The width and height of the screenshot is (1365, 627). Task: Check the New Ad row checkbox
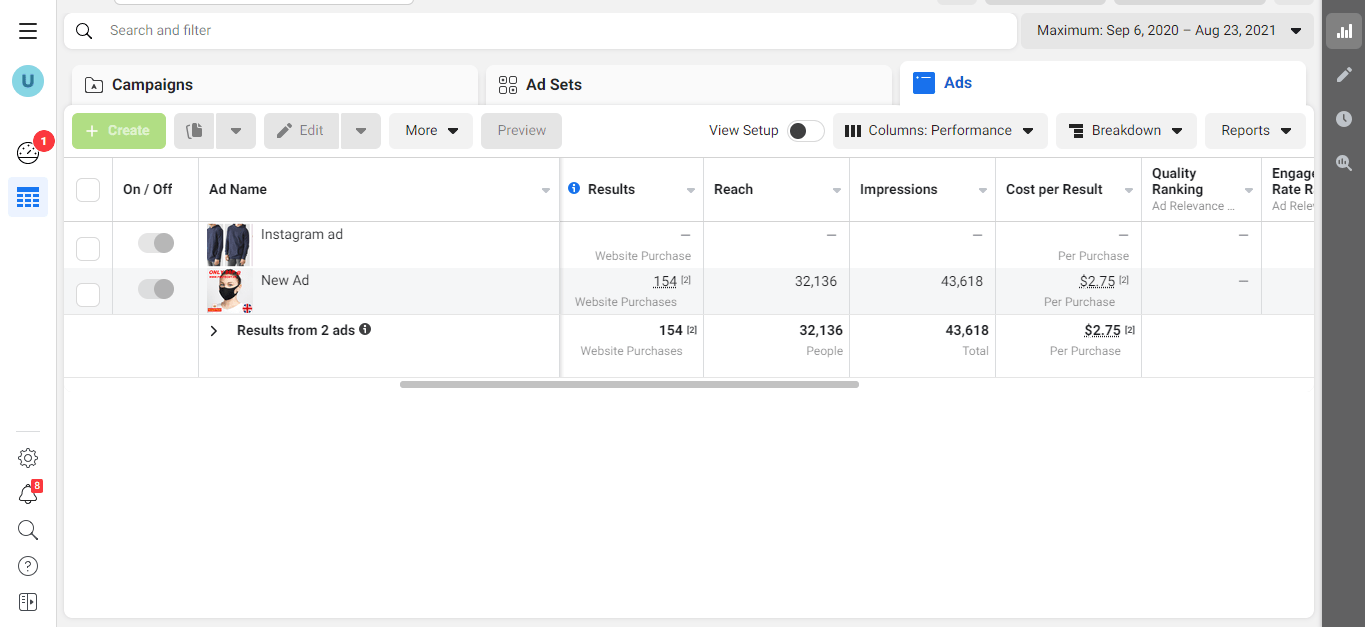[88, 294]
